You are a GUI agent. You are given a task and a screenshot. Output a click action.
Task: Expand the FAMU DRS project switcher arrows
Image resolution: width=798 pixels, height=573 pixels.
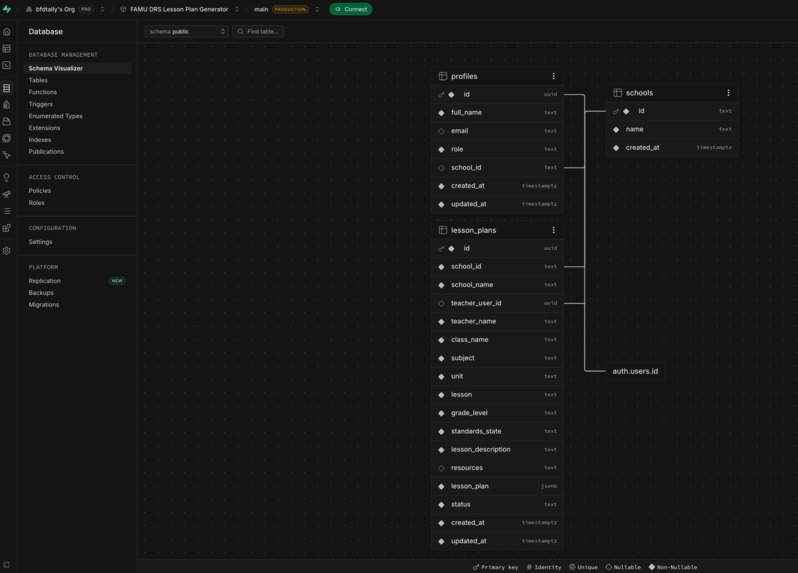[x=237, y=9]
